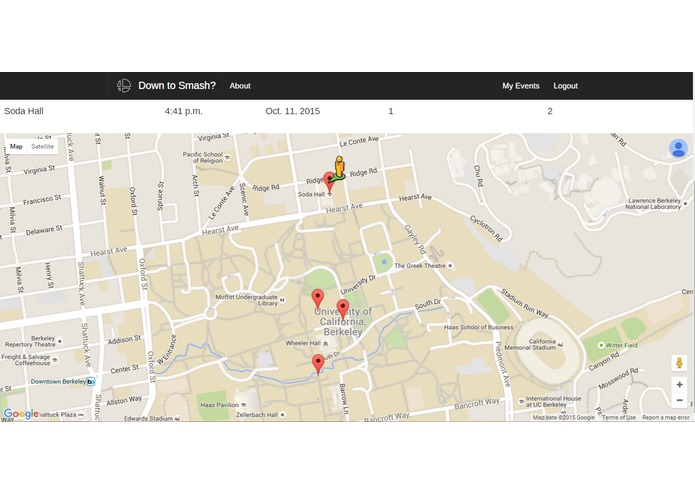This screenshot has width=695, height=494.
Task: Click Lawrence Berkeley National Laboratory label
Action: click(653, 204)
